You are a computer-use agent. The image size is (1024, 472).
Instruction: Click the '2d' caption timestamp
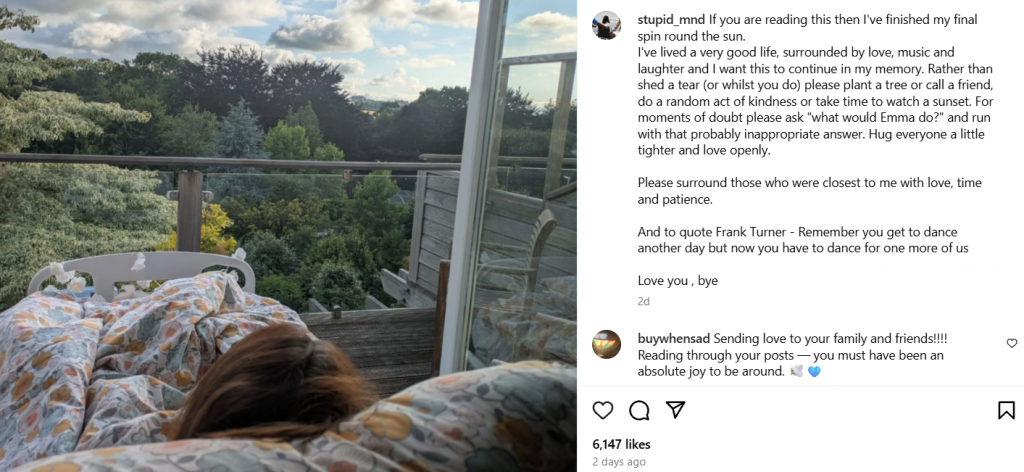(x=643, y=301)
